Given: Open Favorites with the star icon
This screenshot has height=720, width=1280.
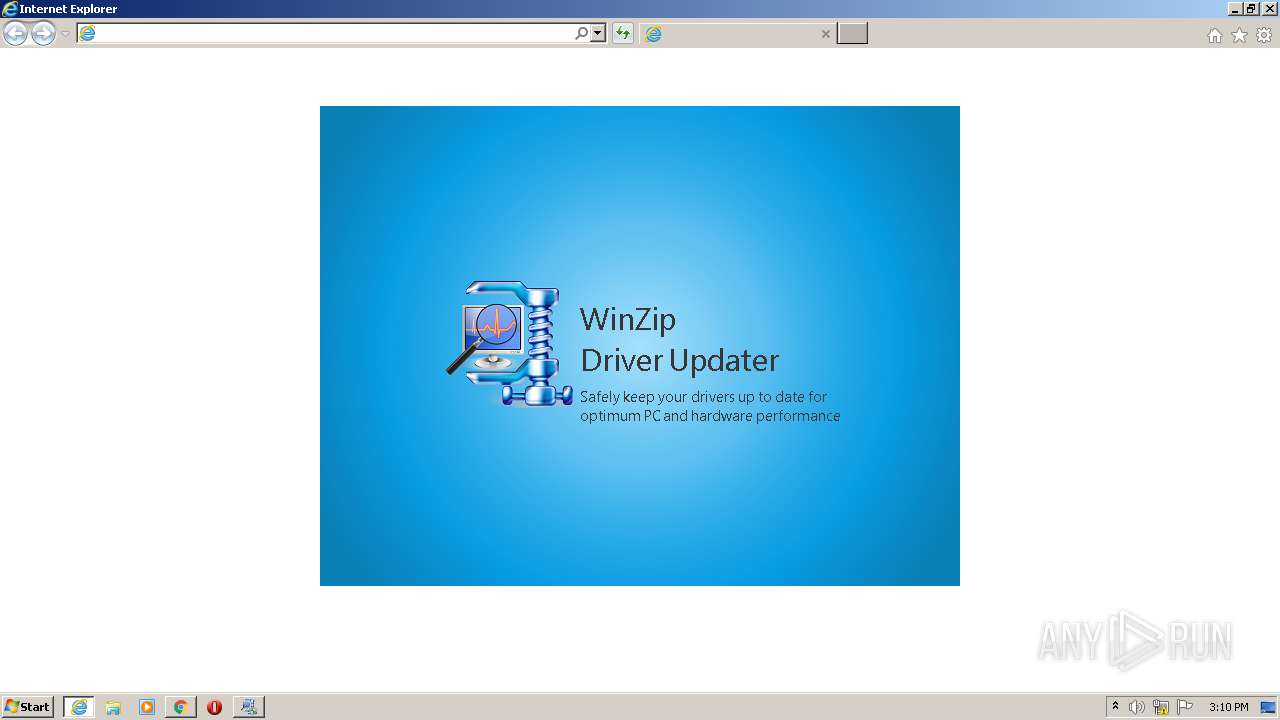Looking at the screenshot, I should pyautogui.click(x=1239, y=35).
